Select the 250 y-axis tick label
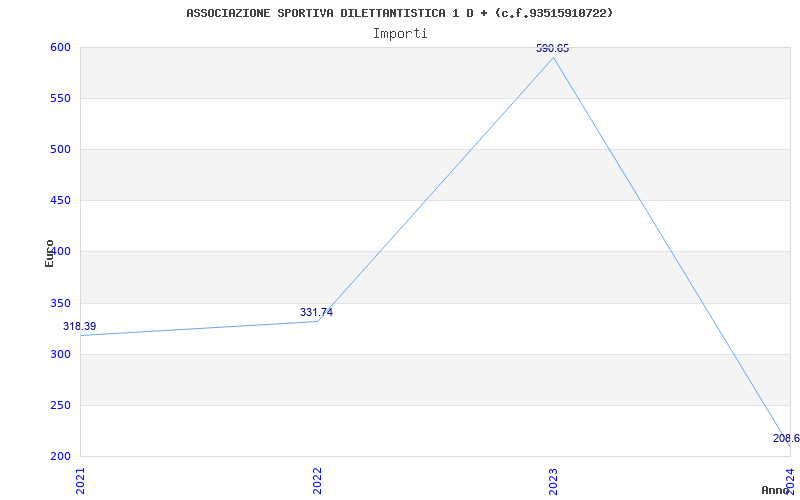 tap(60, 406)
